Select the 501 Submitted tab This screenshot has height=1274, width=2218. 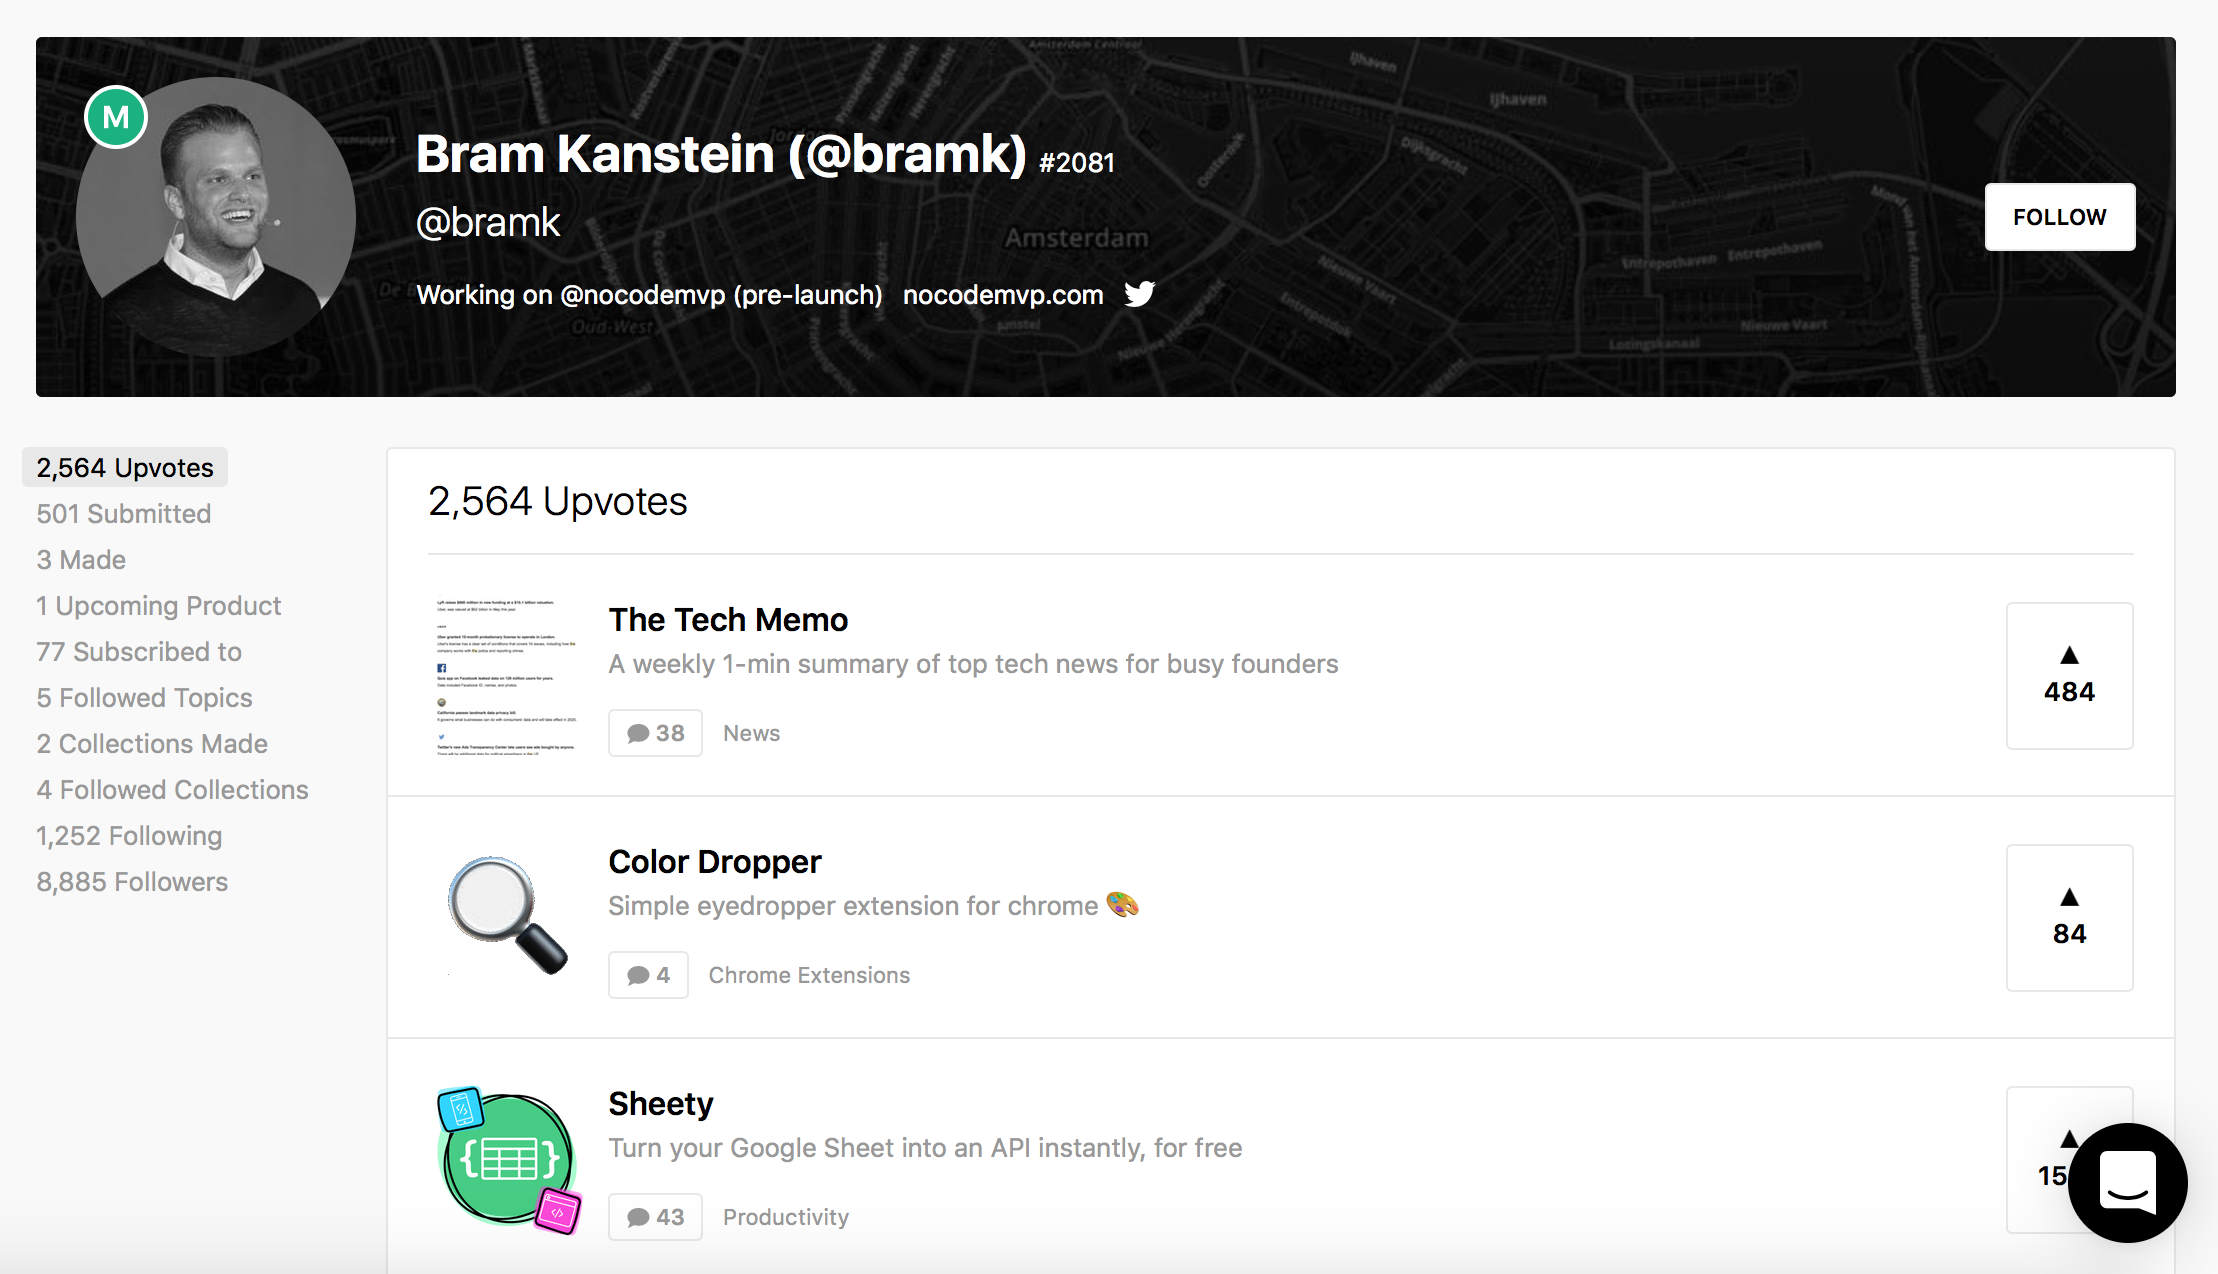[124, 514]
